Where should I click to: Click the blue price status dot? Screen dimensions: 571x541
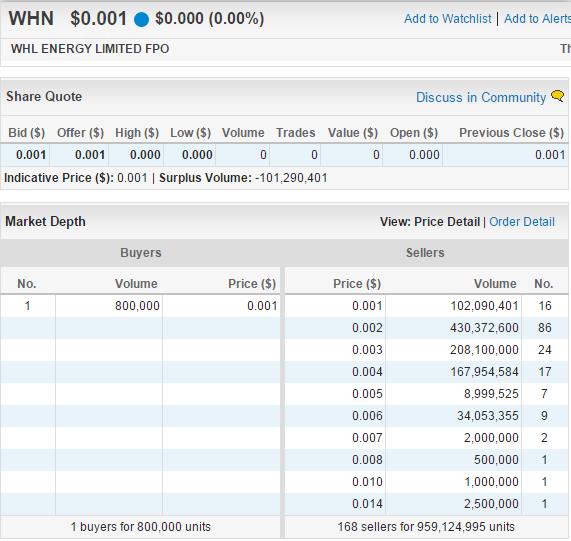(x=141, y=19)
